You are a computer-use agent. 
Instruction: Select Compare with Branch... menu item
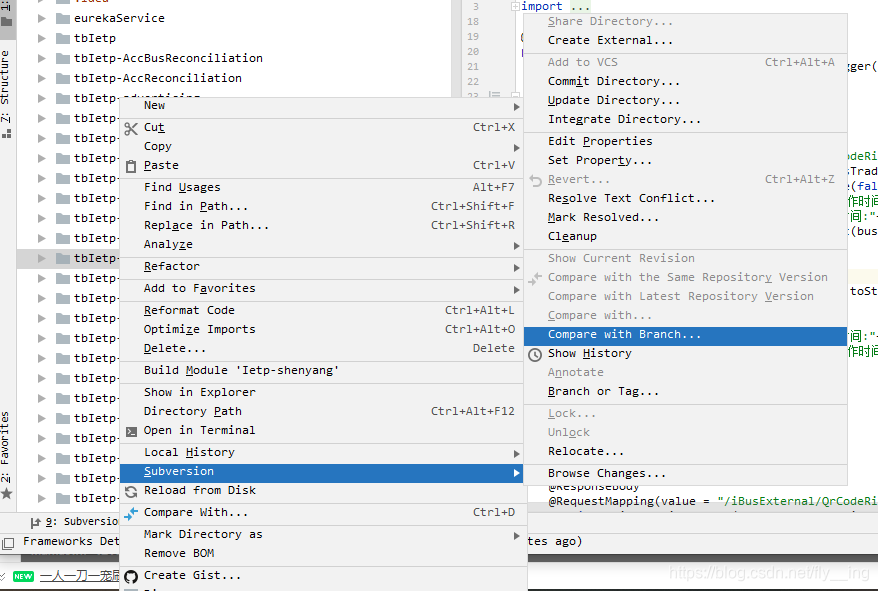pyautogui.click(x=685, y=335)
